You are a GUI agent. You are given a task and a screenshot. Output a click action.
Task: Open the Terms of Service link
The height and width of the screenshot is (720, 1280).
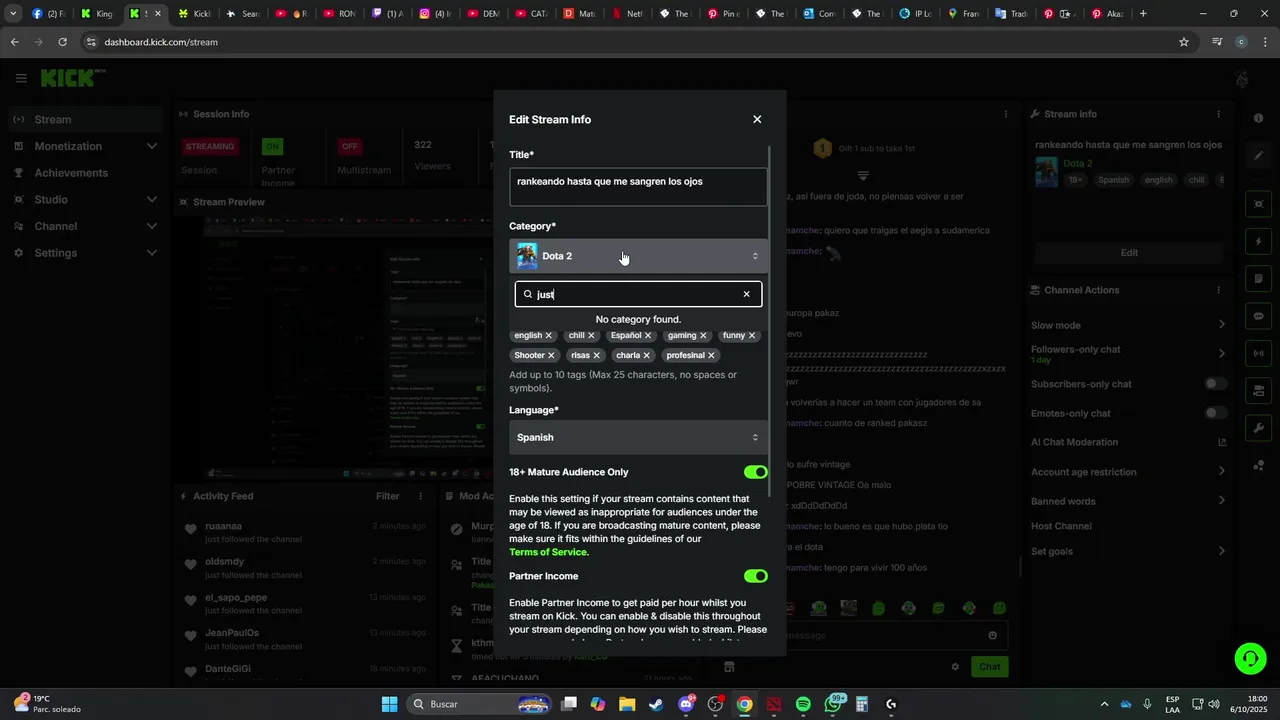[549, 552]
